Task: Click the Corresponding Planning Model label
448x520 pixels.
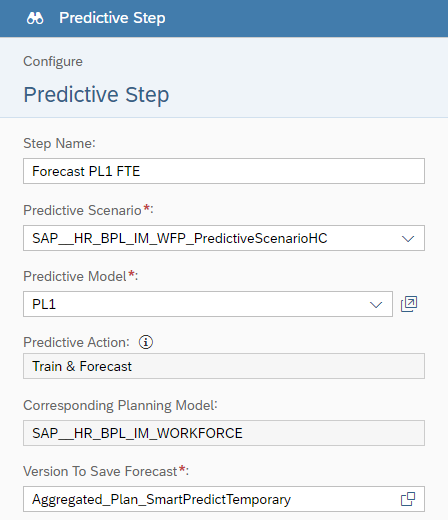Action: pos(120,406)
